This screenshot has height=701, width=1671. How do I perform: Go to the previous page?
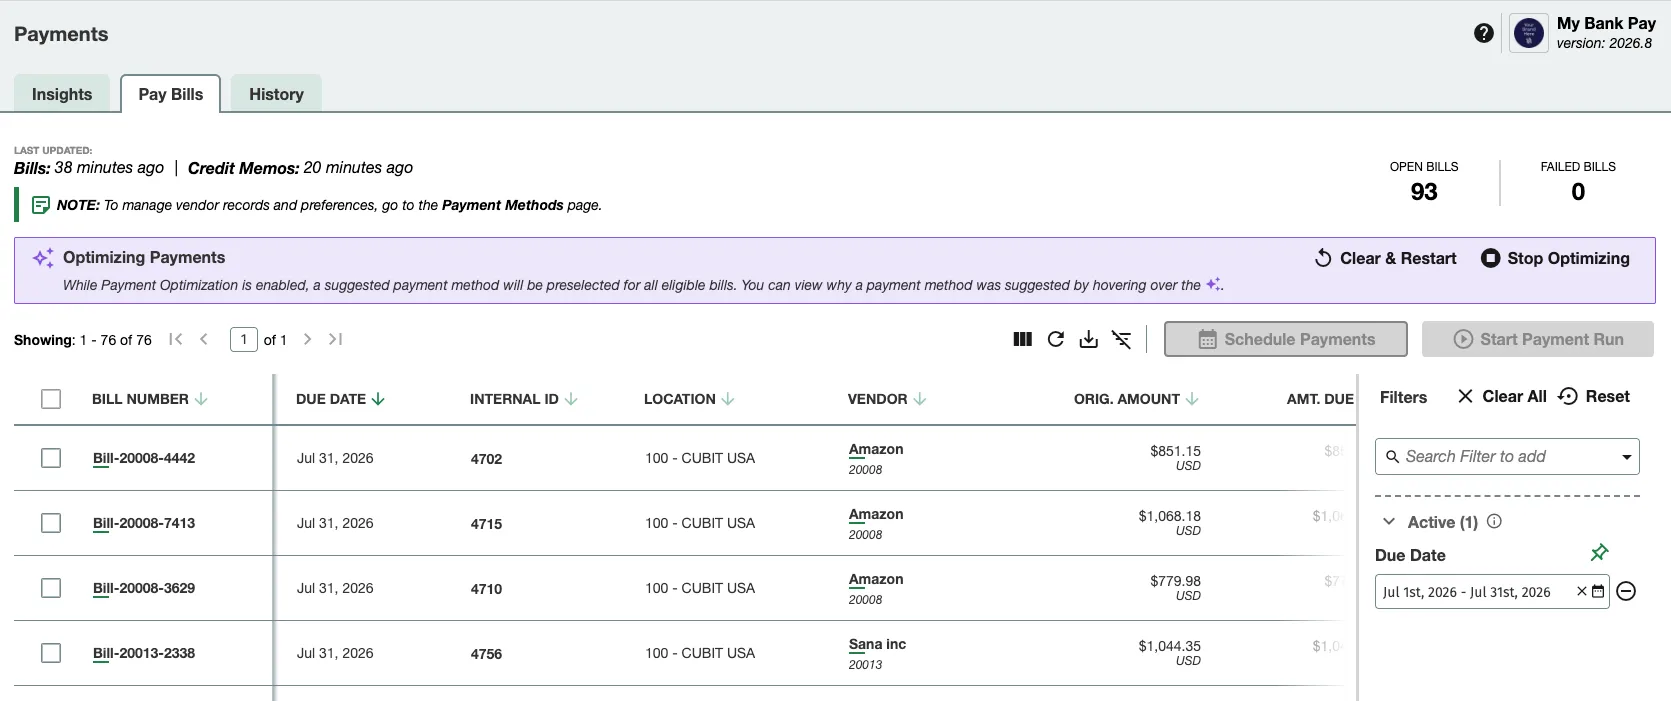pos(204,339)
